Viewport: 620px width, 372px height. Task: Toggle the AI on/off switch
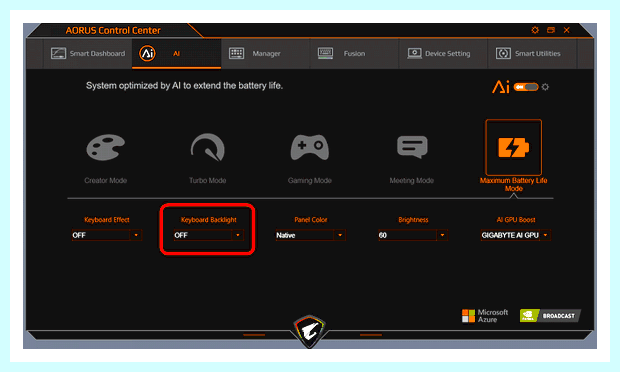click(x=526, y=87)
